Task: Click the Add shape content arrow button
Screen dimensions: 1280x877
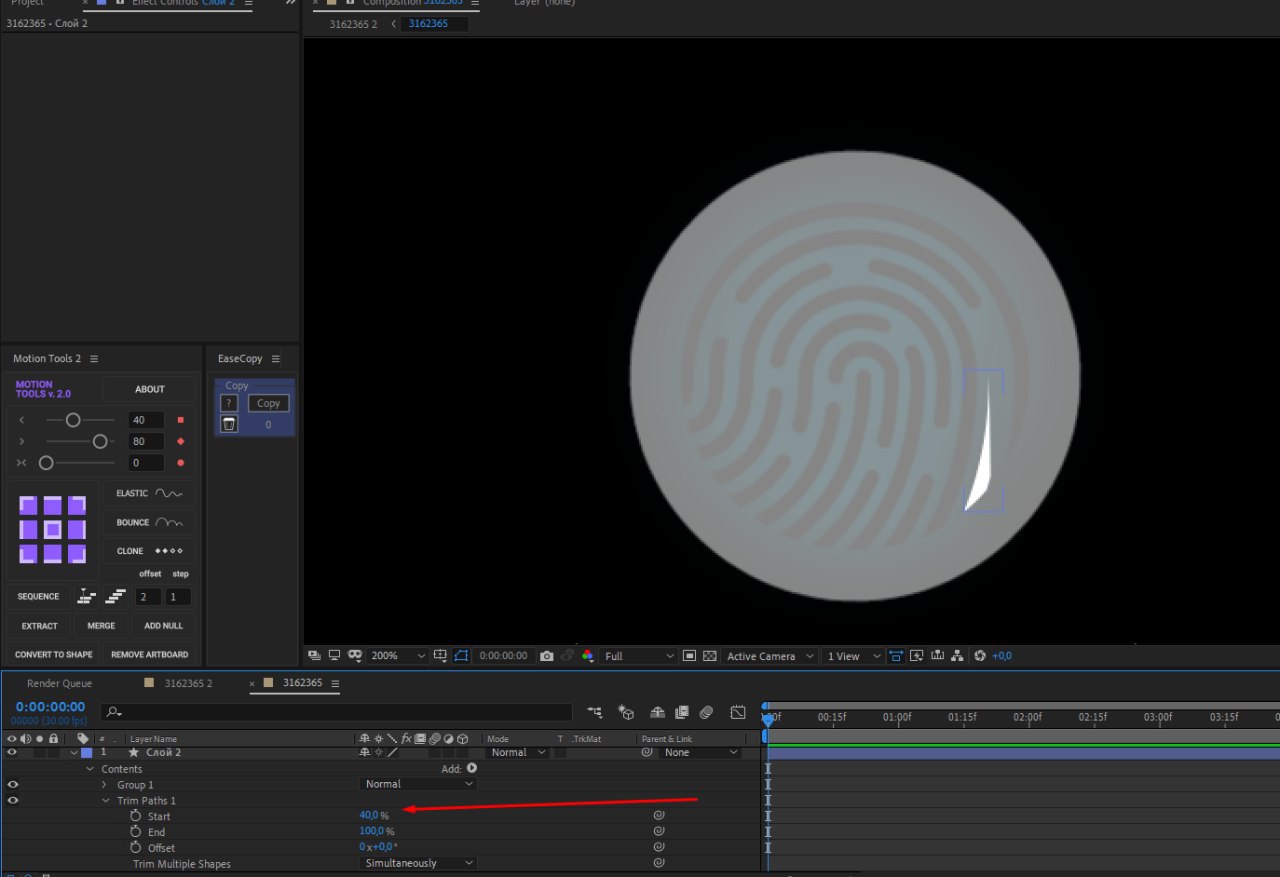Action: [x=471, y=768]
